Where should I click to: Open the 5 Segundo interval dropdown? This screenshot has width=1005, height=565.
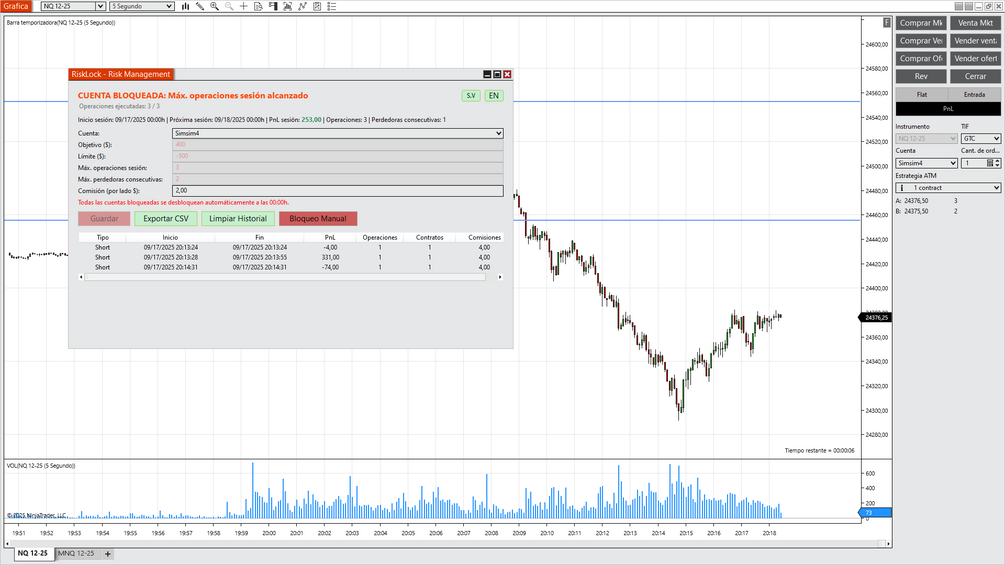pos(142,6)
